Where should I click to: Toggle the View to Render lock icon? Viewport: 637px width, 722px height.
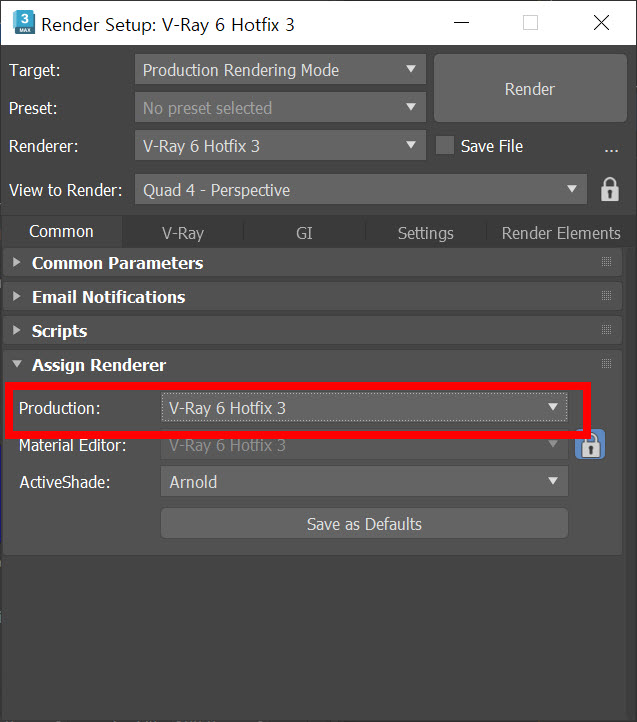[609, 189]
